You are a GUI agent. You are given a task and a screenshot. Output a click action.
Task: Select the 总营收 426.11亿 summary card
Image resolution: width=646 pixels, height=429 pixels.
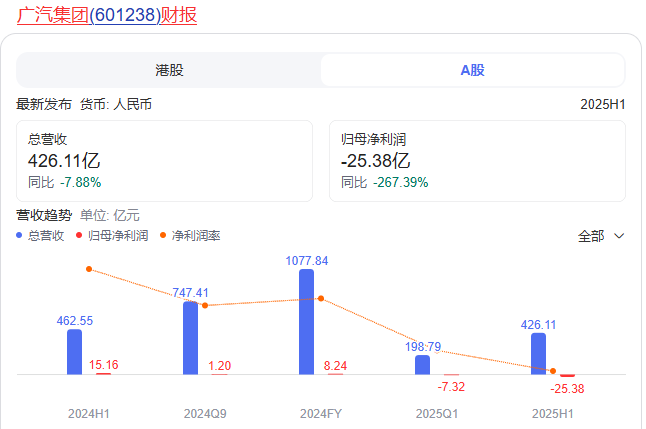165,161
